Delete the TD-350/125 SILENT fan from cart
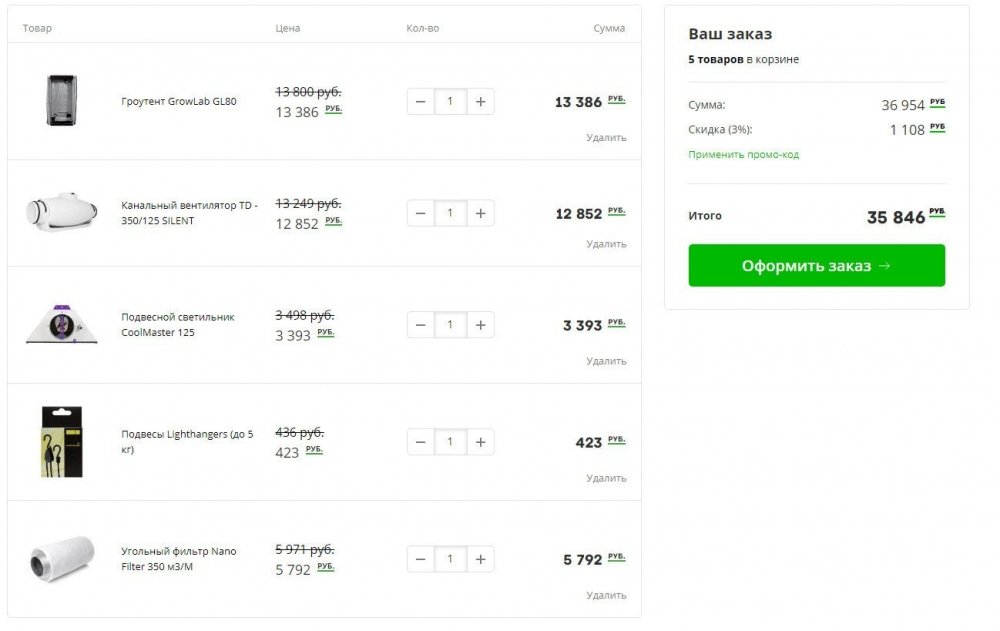Screen dimensions: 1000x631 coord(606,244)
